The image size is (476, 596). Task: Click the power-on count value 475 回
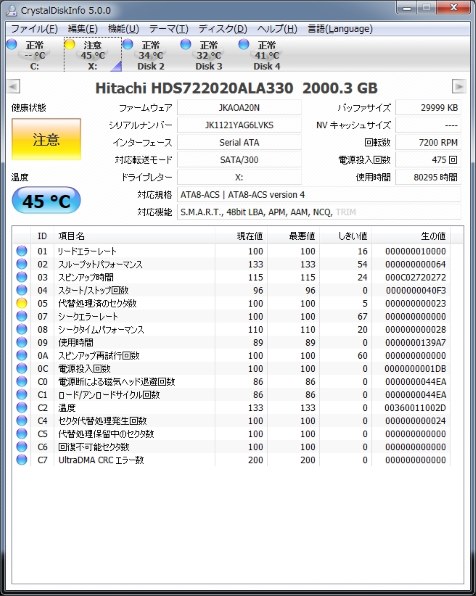coord(428,160)
